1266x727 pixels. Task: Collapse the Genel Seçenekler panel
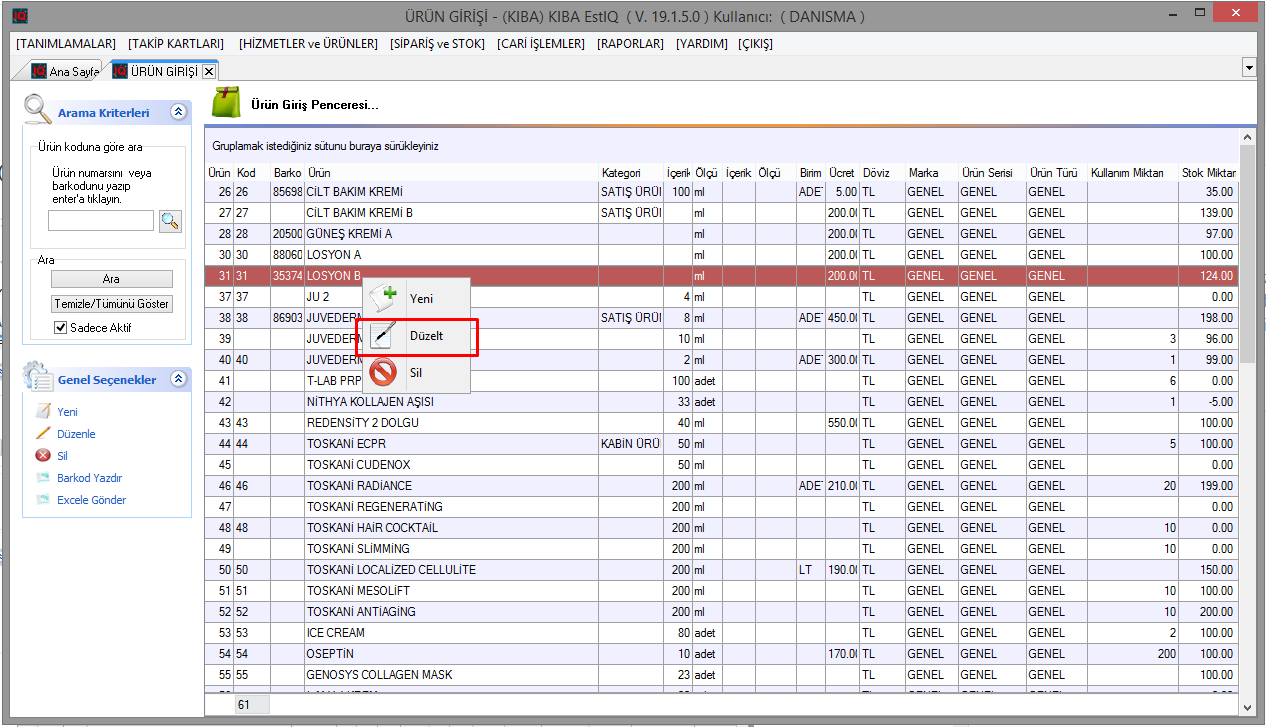178,379
